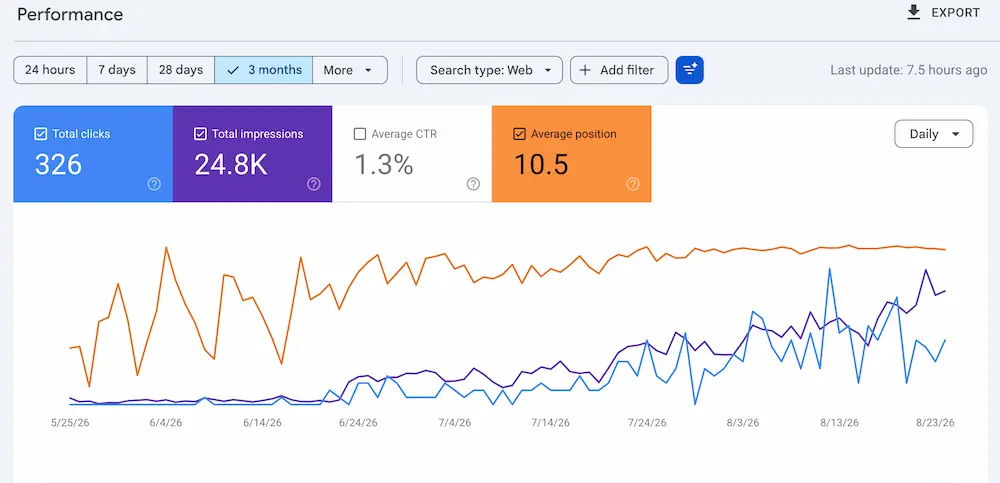This screenshot has height=483, width=1000.
Task: Click the Export download icon
Action: coord(914,12)
